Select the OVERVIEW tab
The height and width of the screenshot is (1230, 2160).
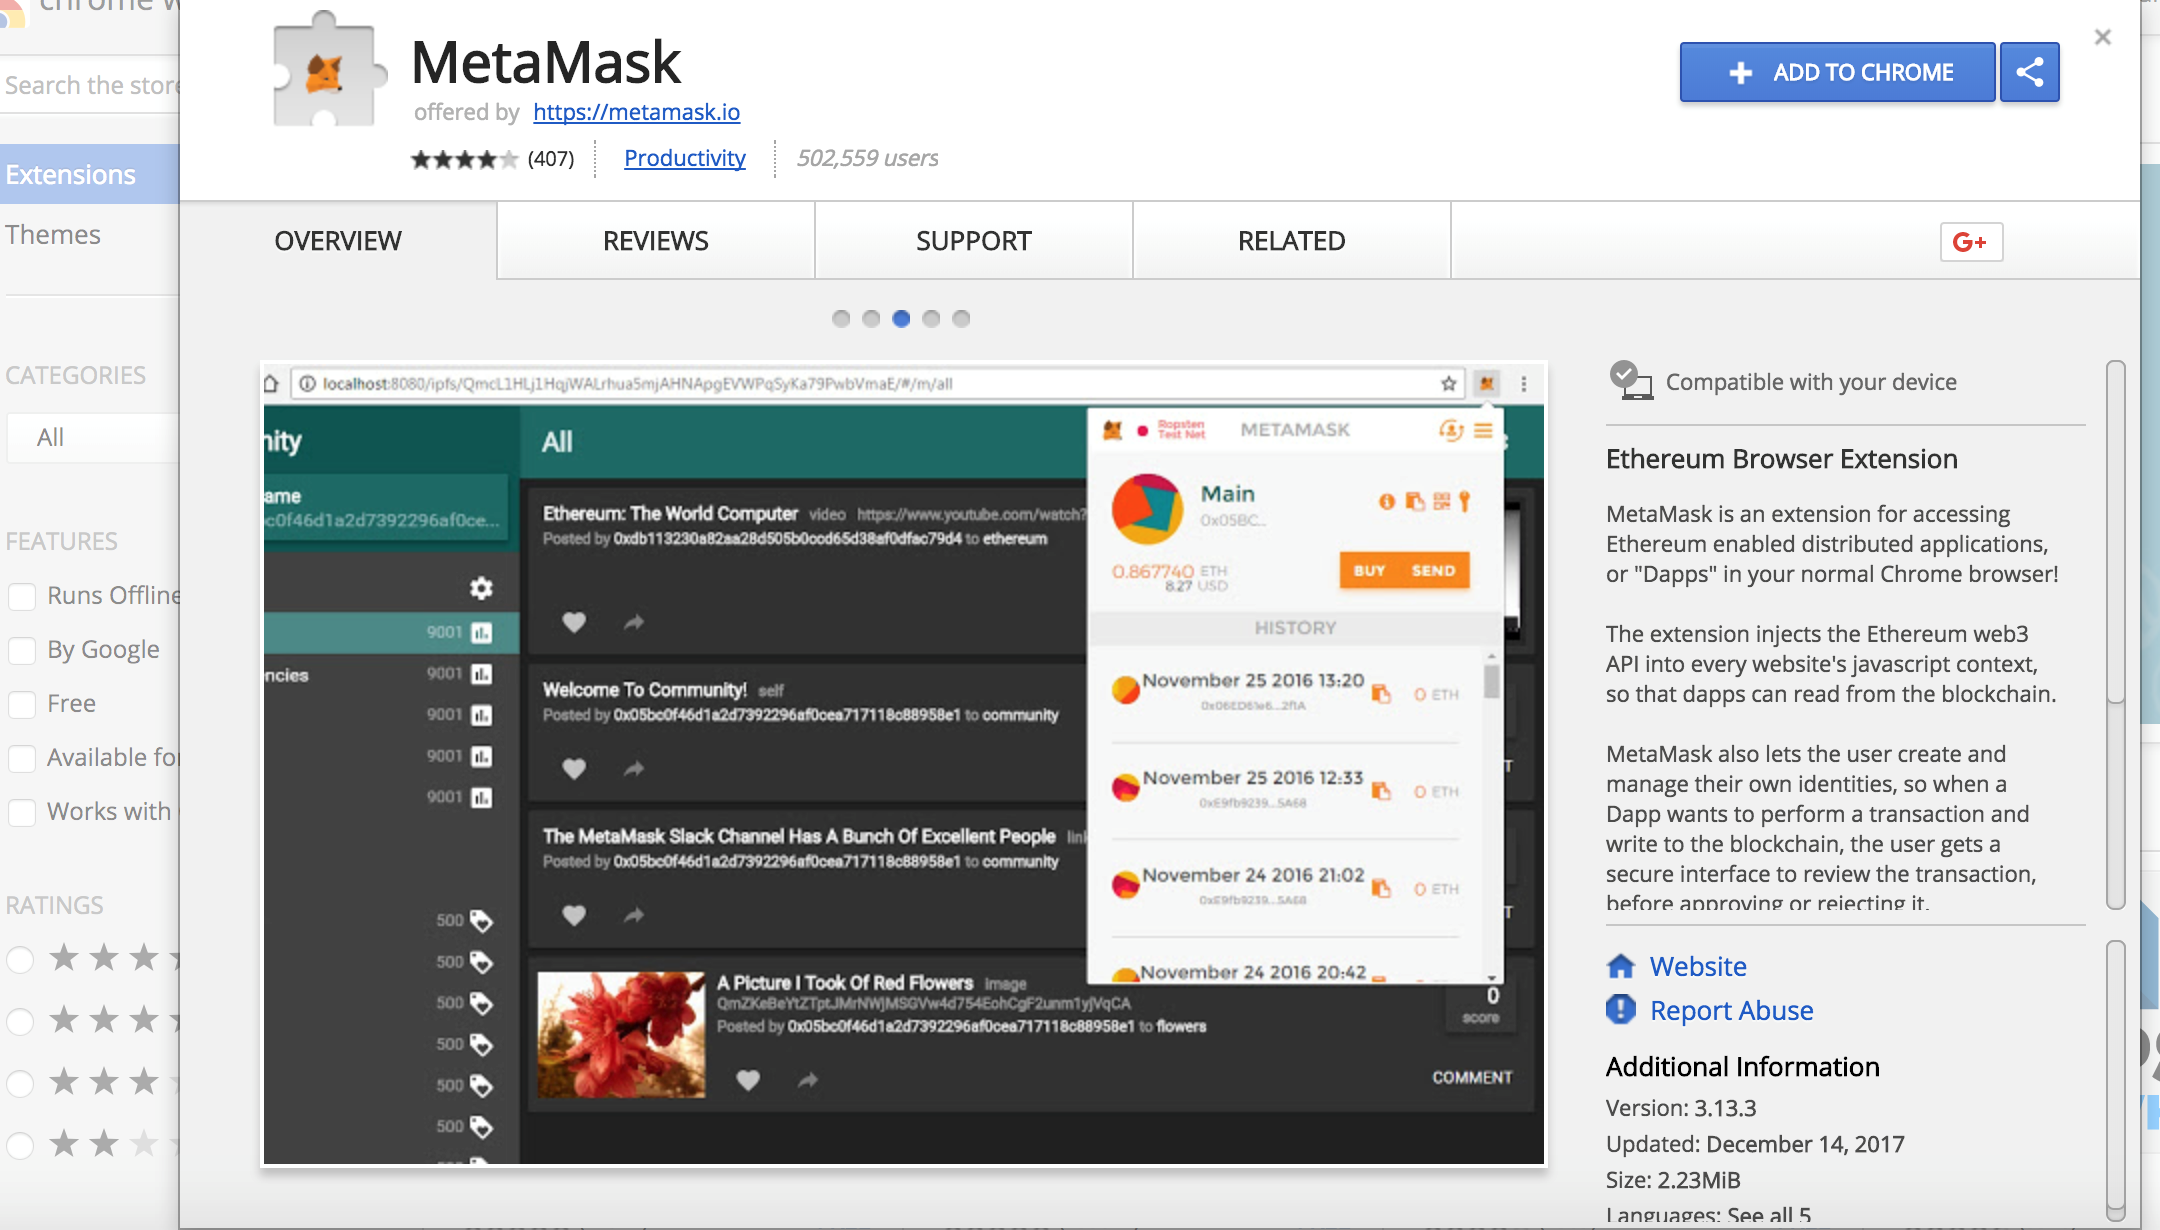pyautogui.click(x=337, y=239)
